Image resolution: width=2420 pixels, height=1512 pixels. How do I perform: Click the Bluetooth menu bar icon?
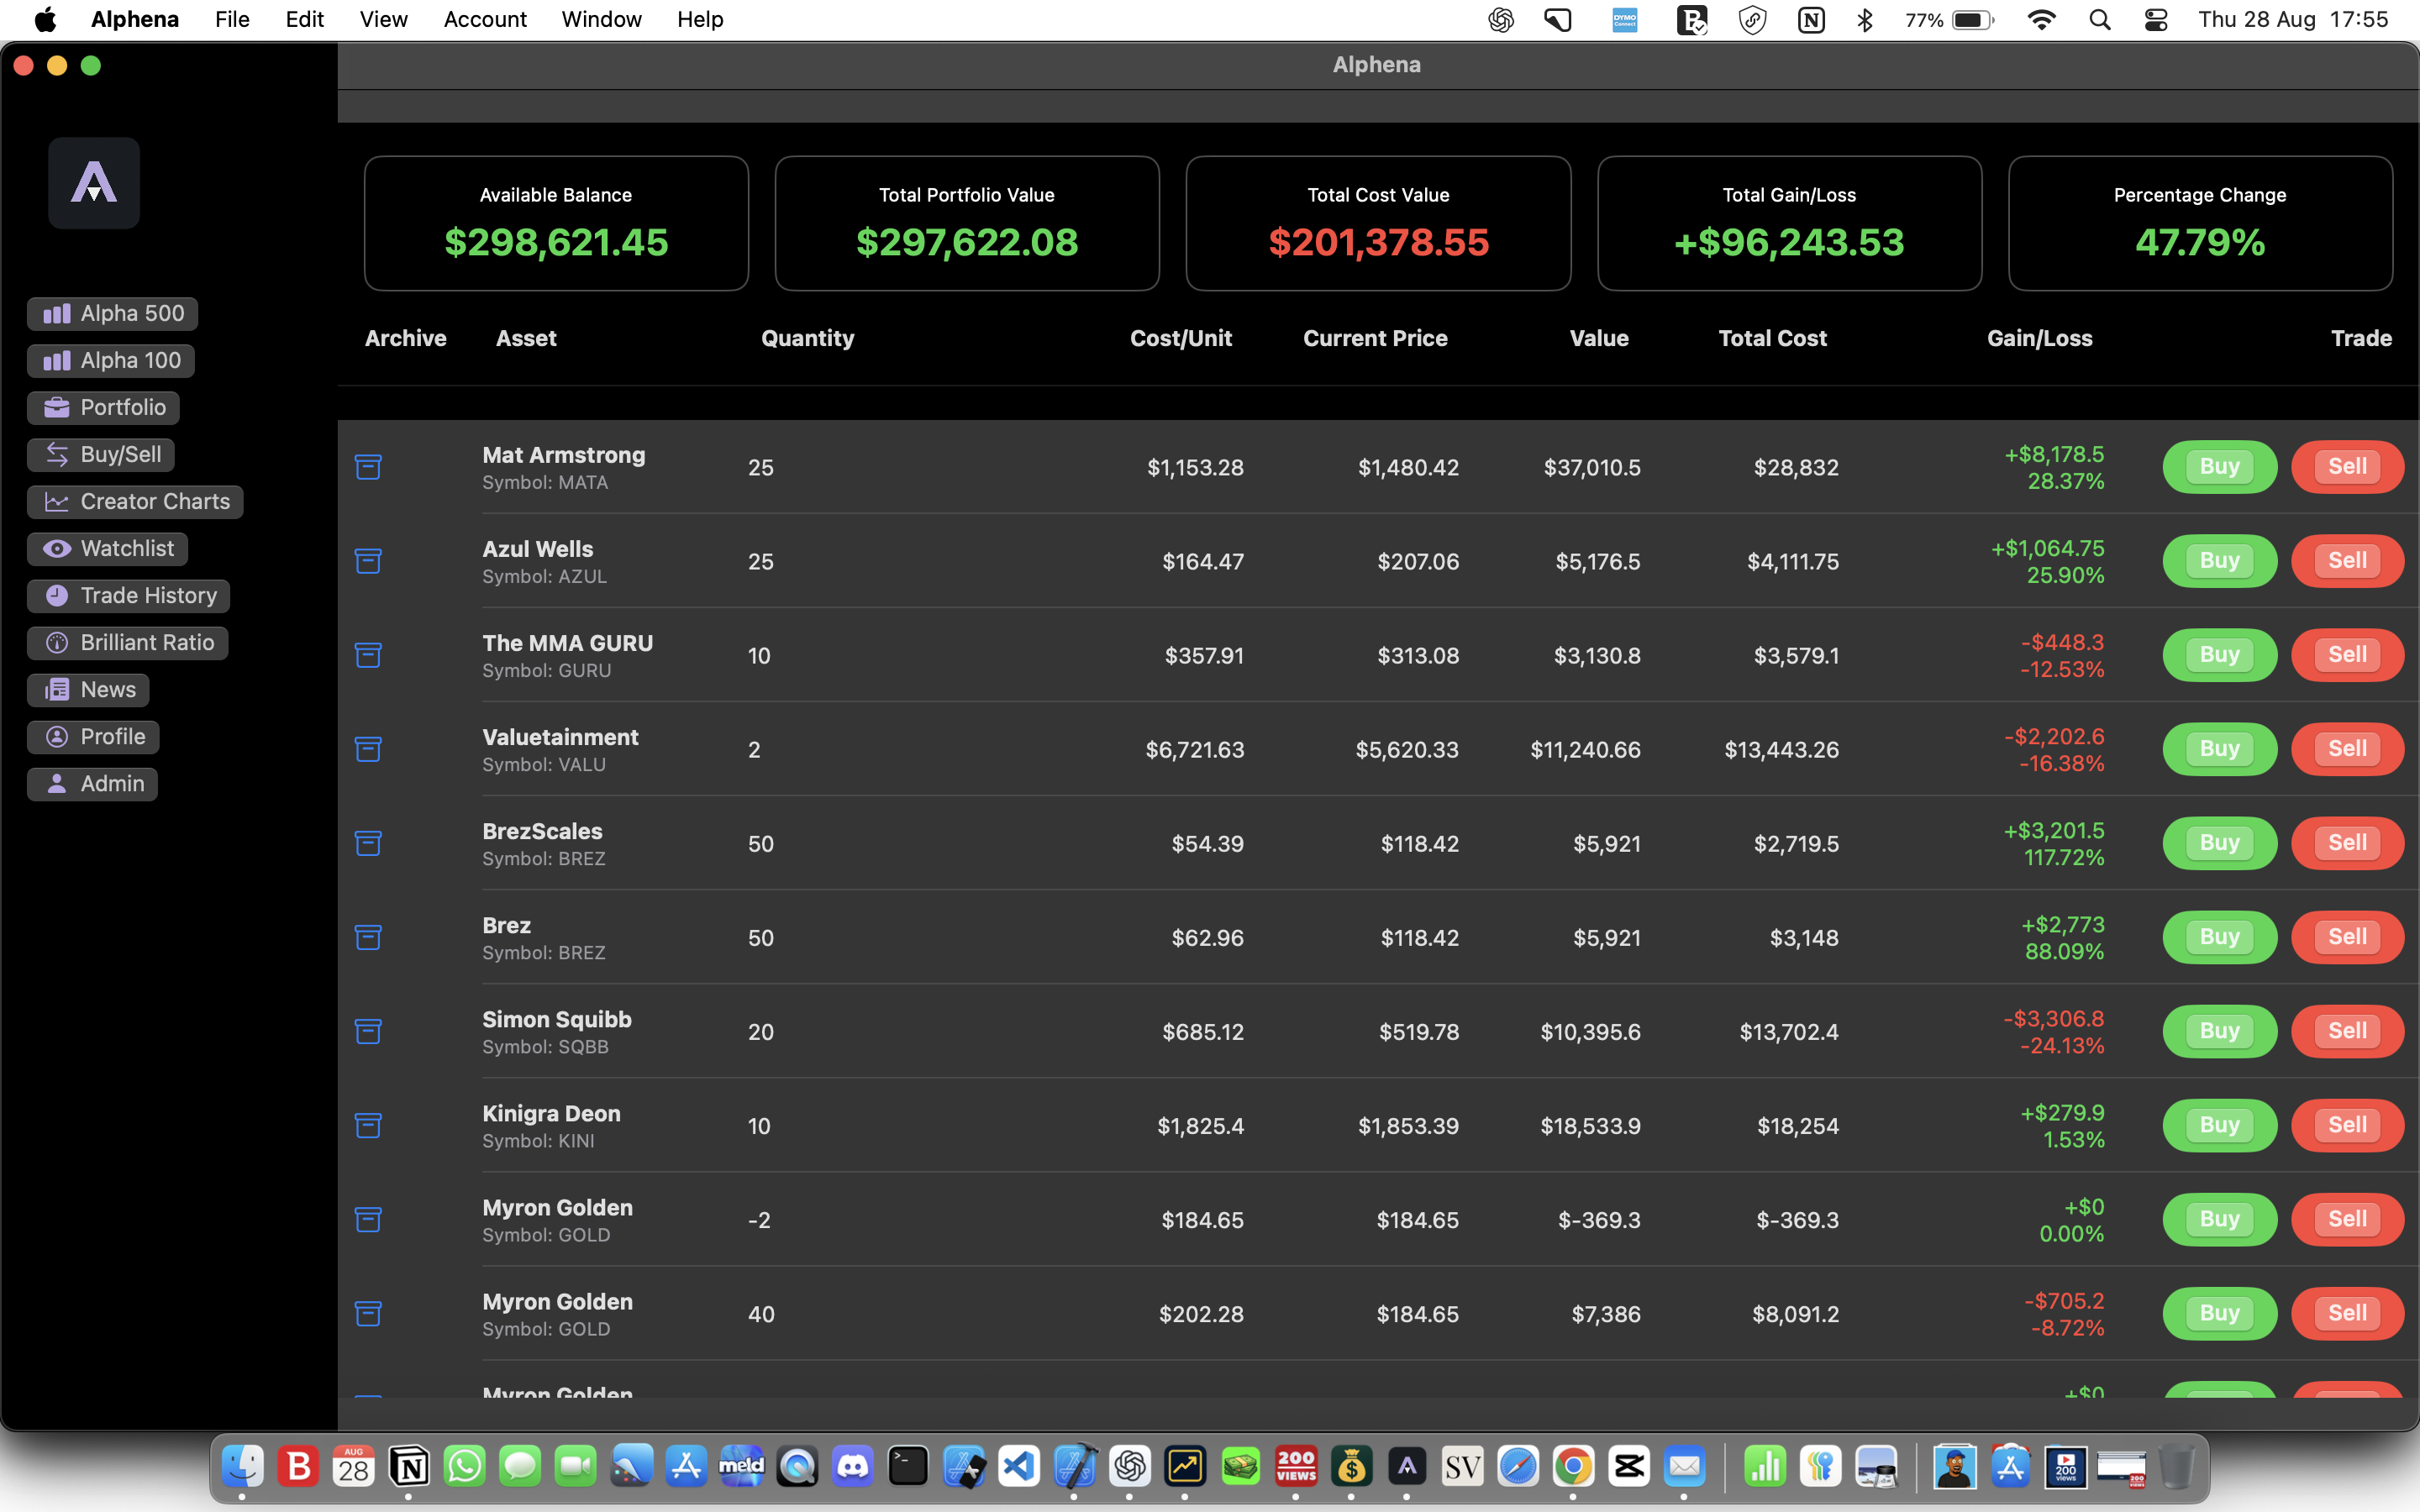(x=1865, y=20)
